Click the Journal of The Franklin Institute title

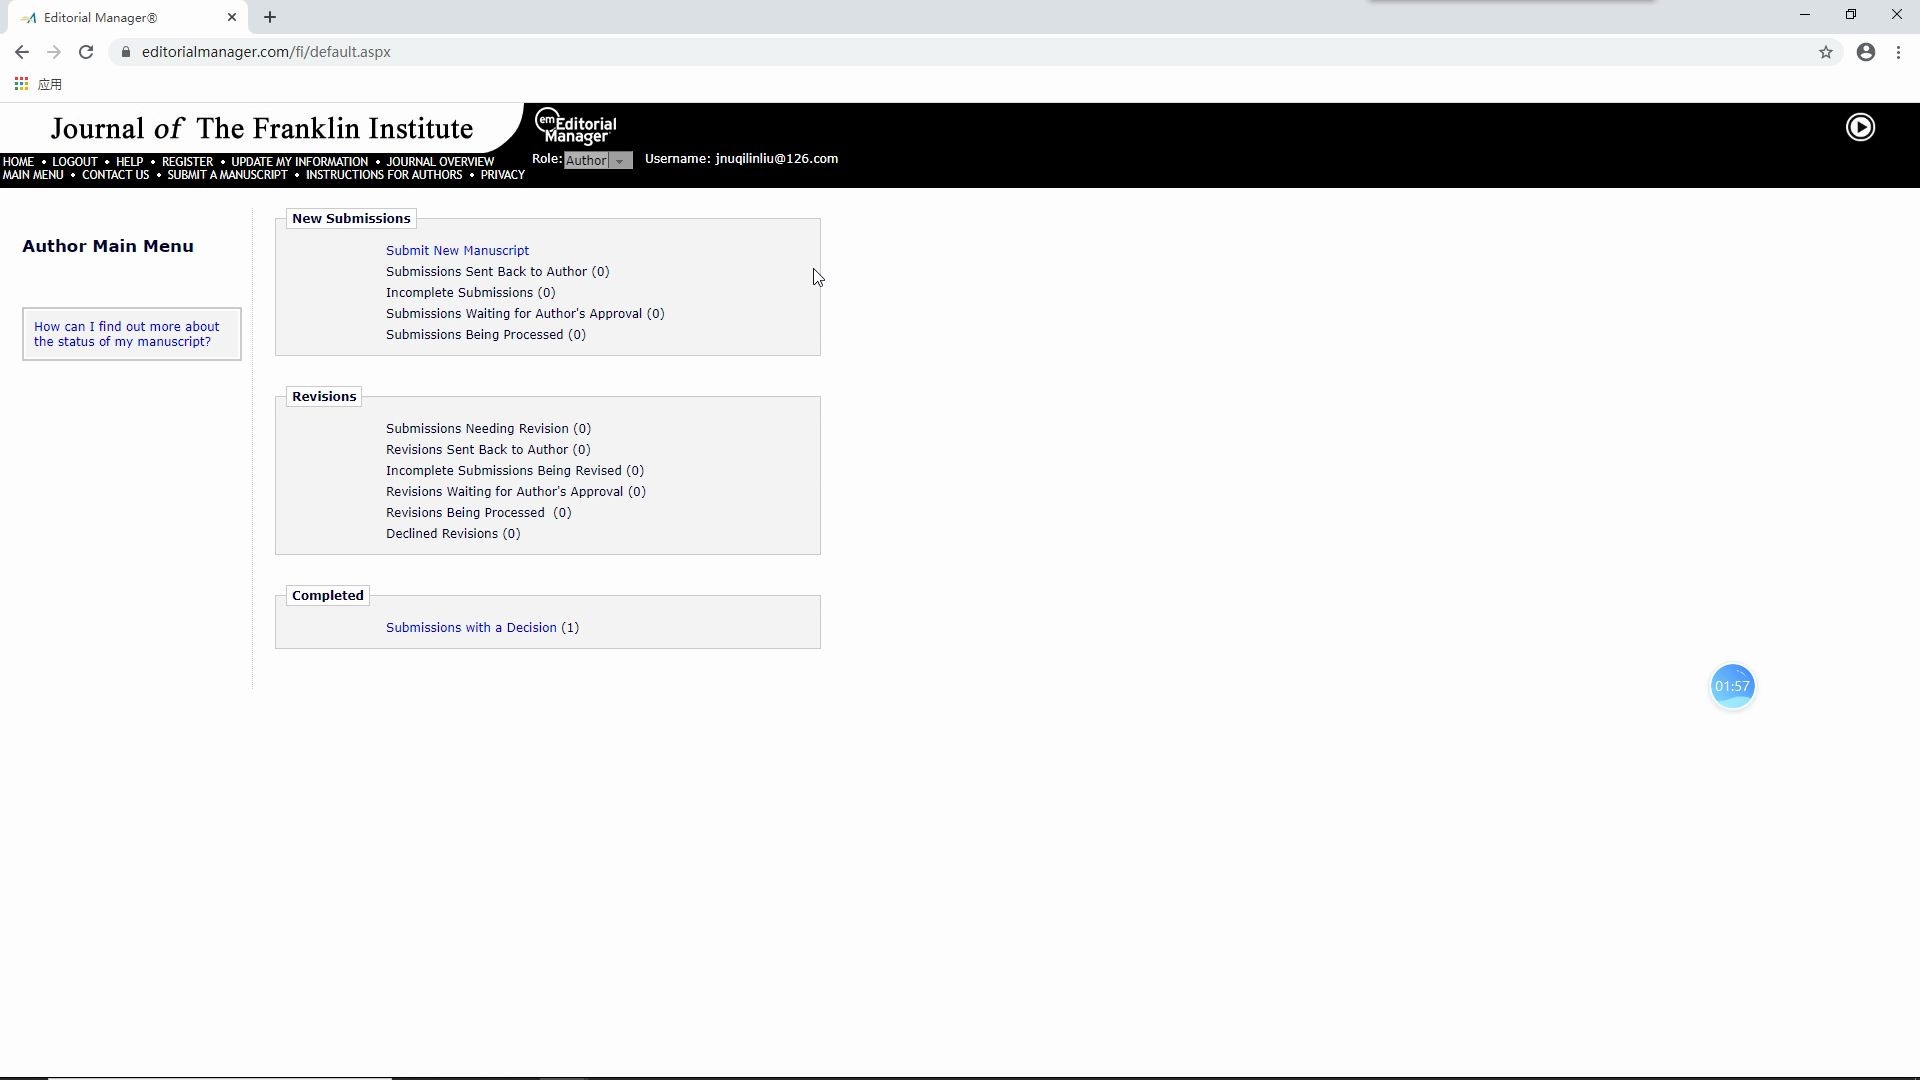tap(262, 128)
